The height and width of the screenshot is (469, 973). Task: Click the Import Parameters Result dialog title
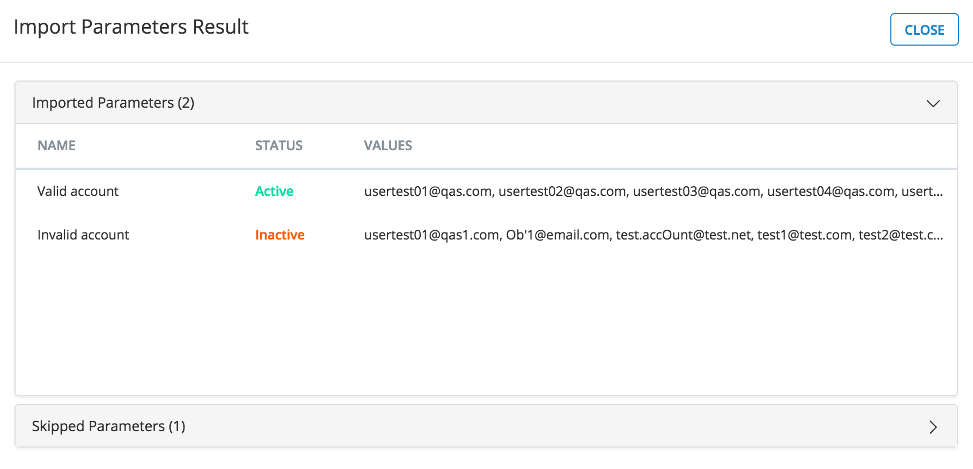(x=131, y=27)
